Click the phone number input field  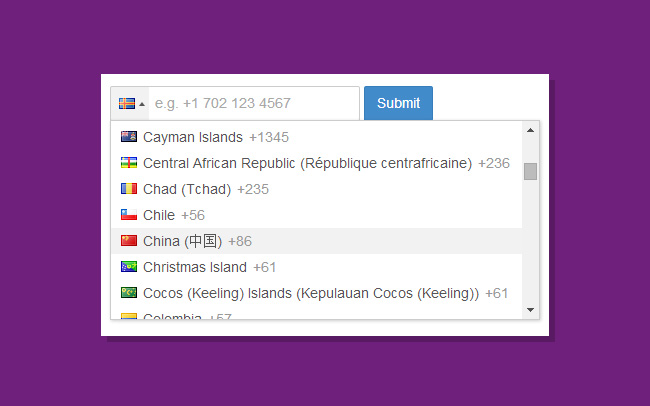254,103
